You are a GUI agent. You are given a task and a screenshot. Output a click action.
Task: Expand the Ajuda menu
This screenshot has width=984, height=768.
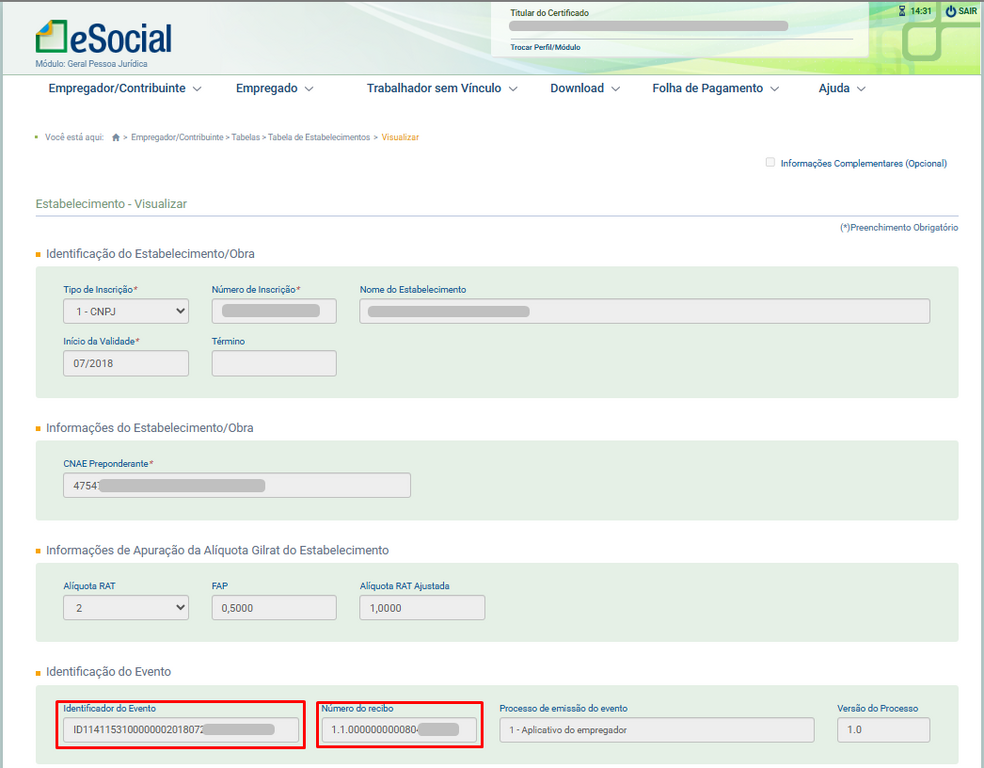(842, 88)
